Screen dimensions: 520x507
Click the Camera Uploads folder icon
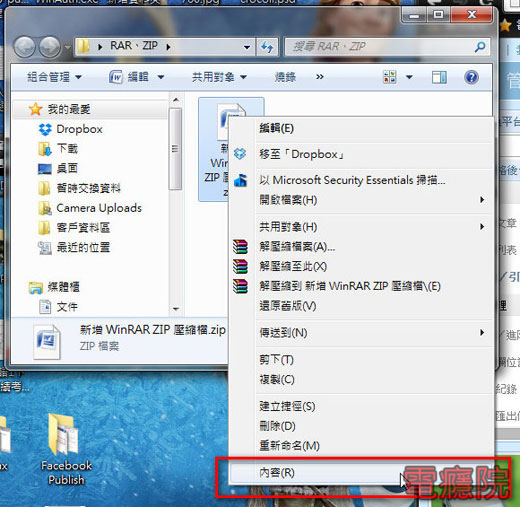click(45, 208)
